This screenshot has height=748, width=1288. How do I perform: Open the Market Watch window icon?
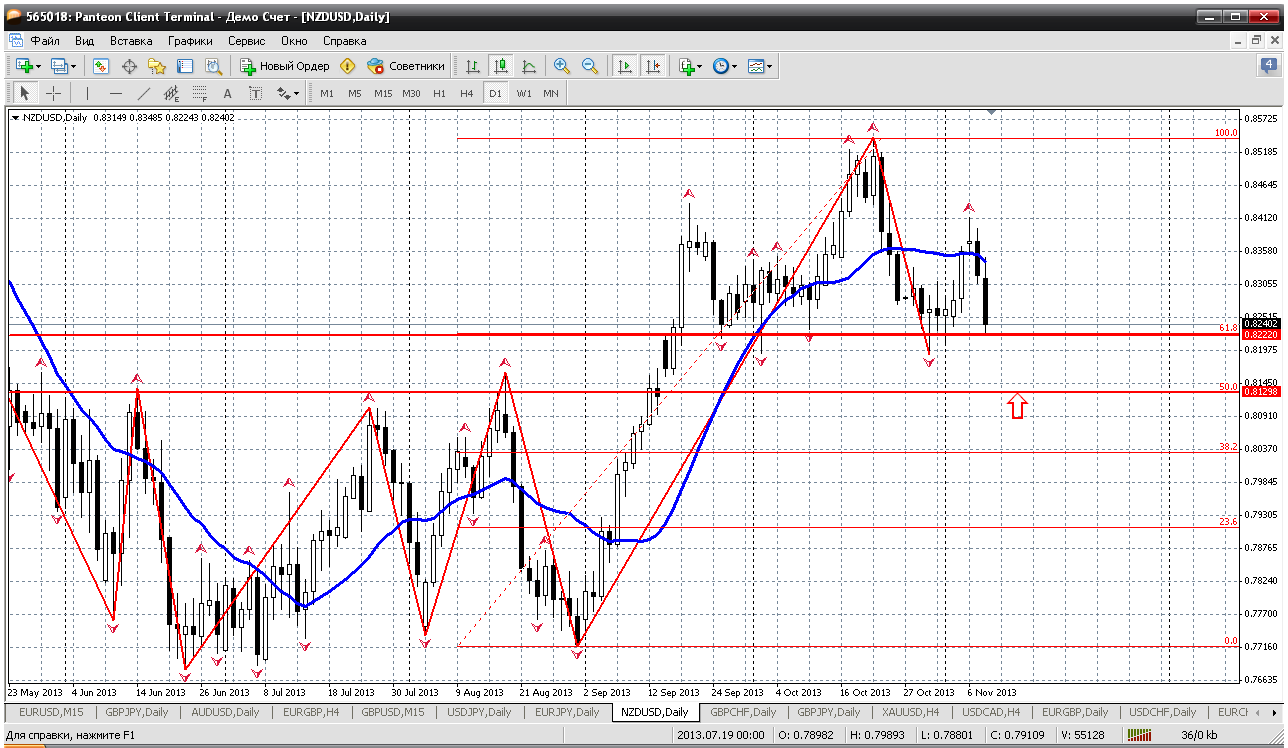click(101, 66)
